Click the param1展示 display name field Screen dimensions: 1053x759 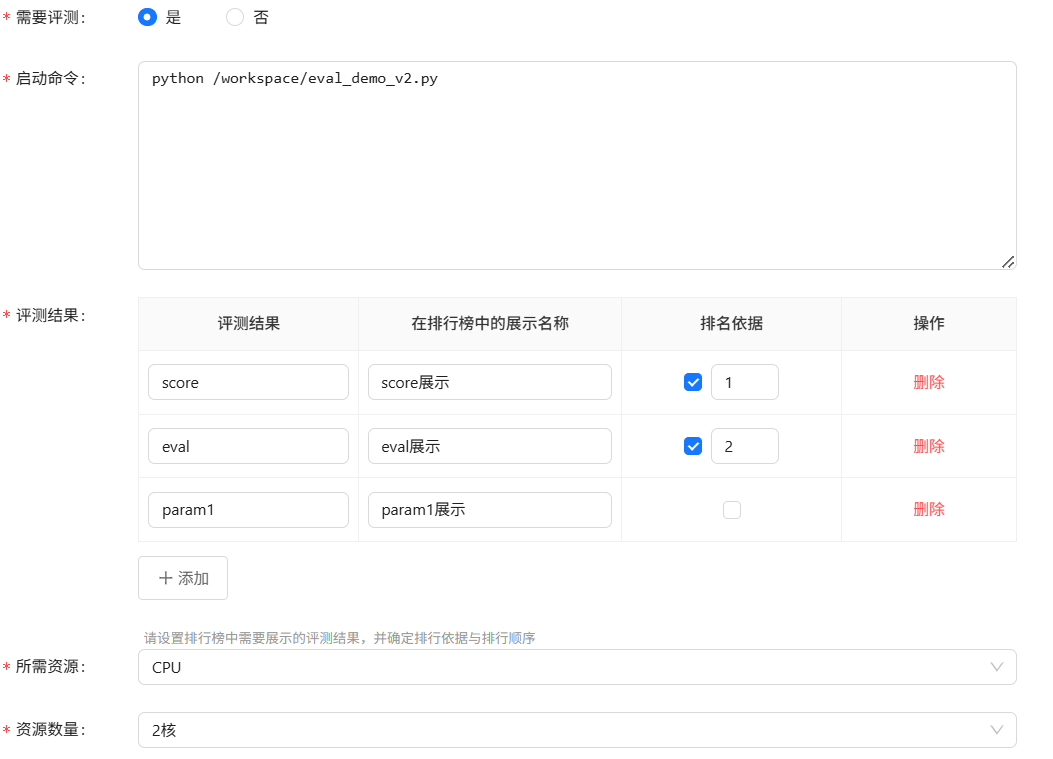point(490,510)
